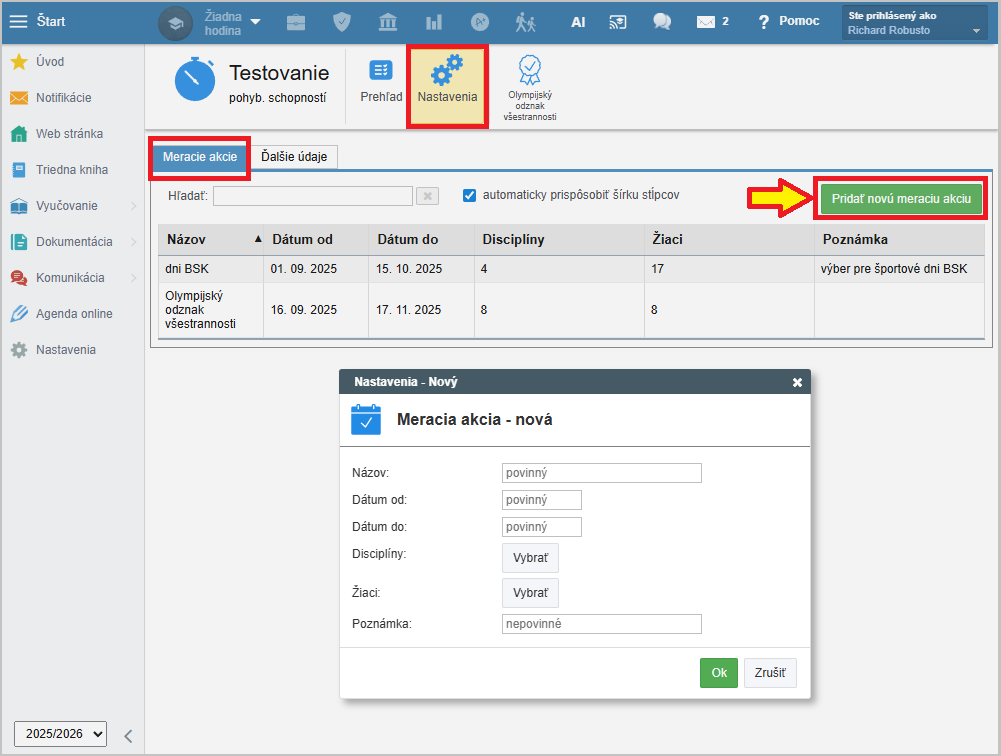This screenshot has height=756, width=1001.
Task: Switch to the Ďalšie údaje tab
Action: tap(294, 157)
